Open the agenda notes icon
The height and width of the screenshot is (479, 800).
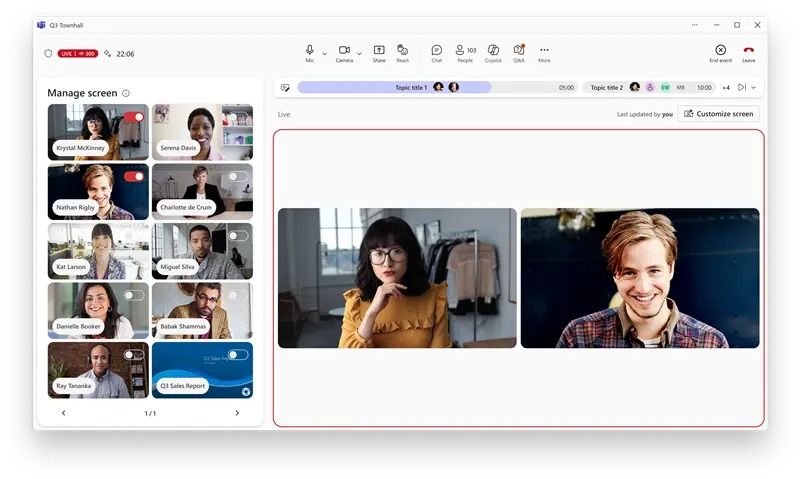click(285, 88)
